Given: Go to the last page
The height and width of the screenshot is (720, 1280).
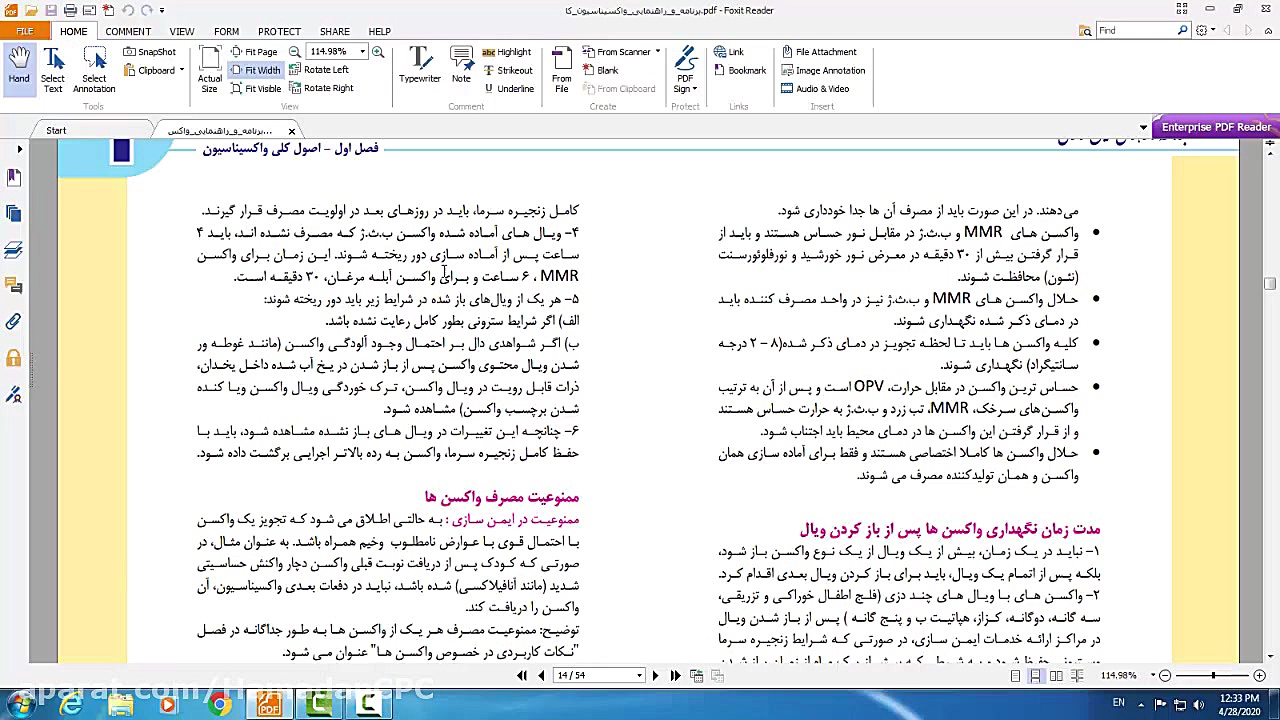Looking at the screenshot, I should pos(675,676).
